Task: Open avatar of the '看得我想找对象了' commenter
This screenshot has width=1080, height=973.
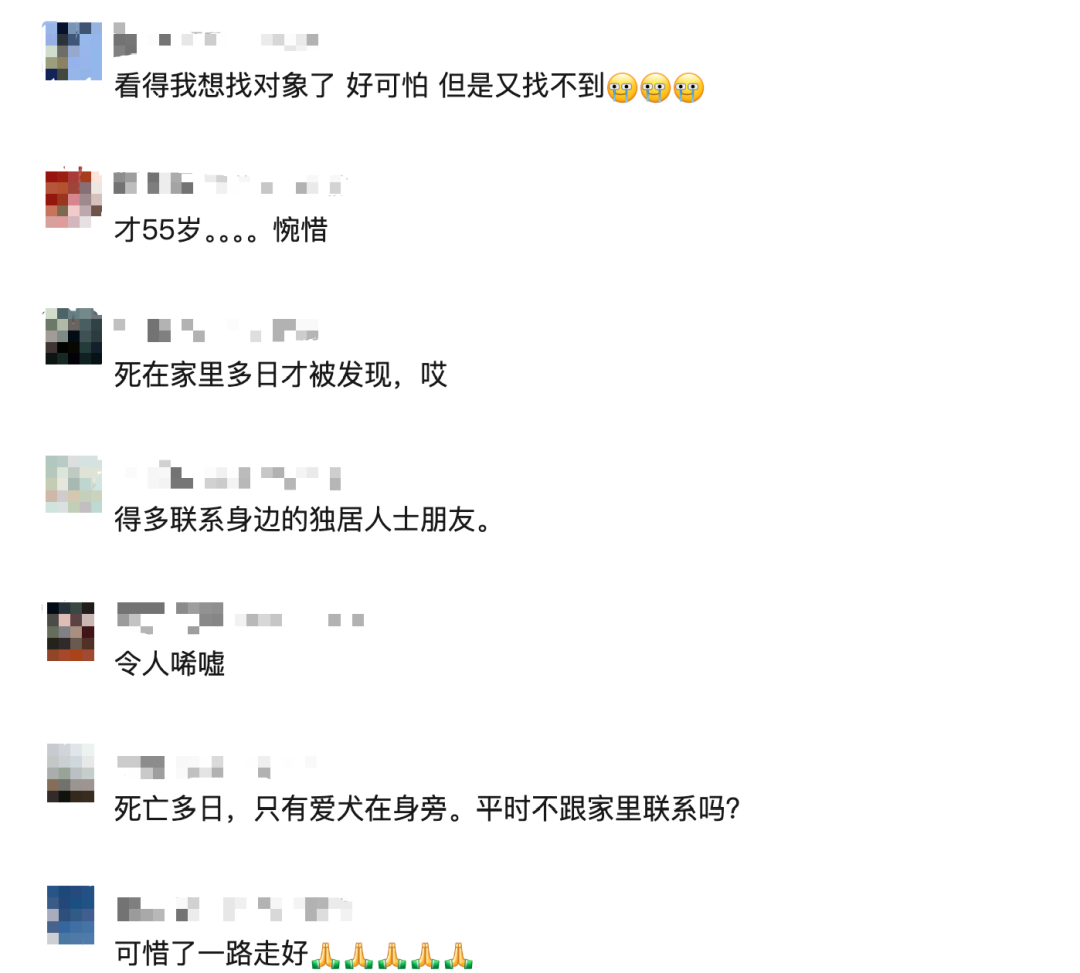Action: coord(73,51)
